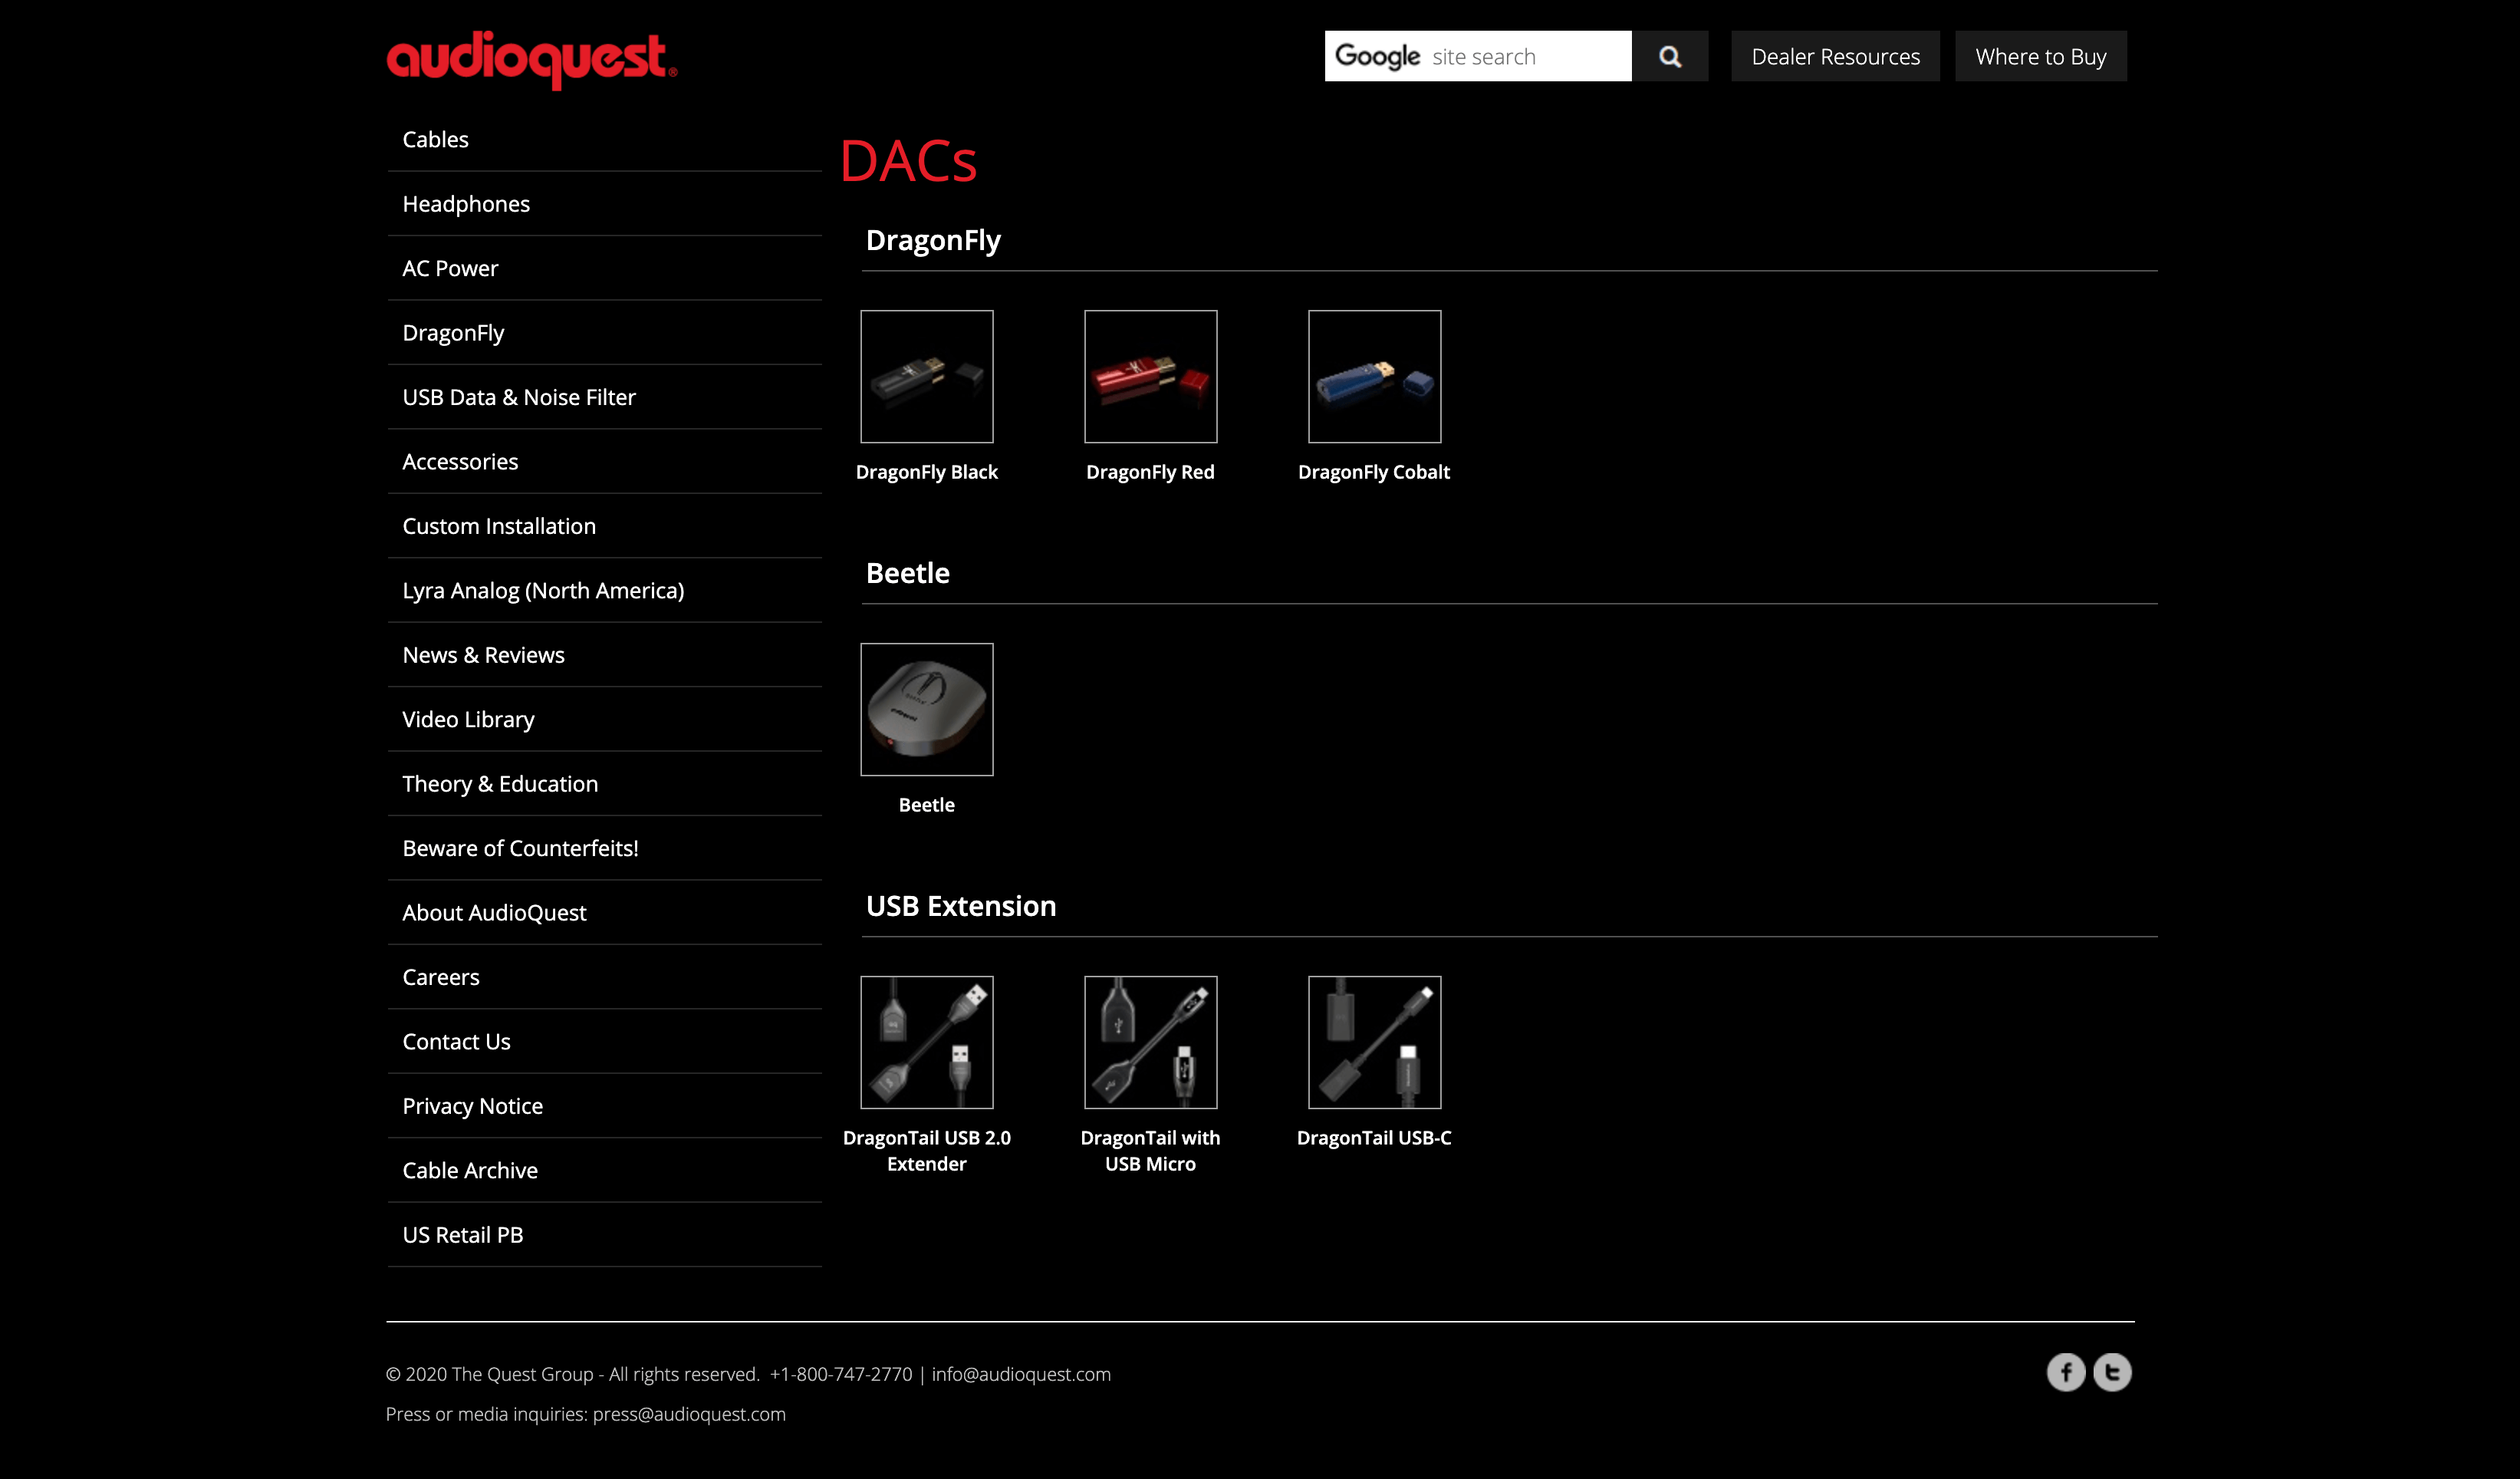This screenshot has height=1479, width=2520.
Task: Open the DragonFly Cobalt product image
Action: tap(1374, 376)
